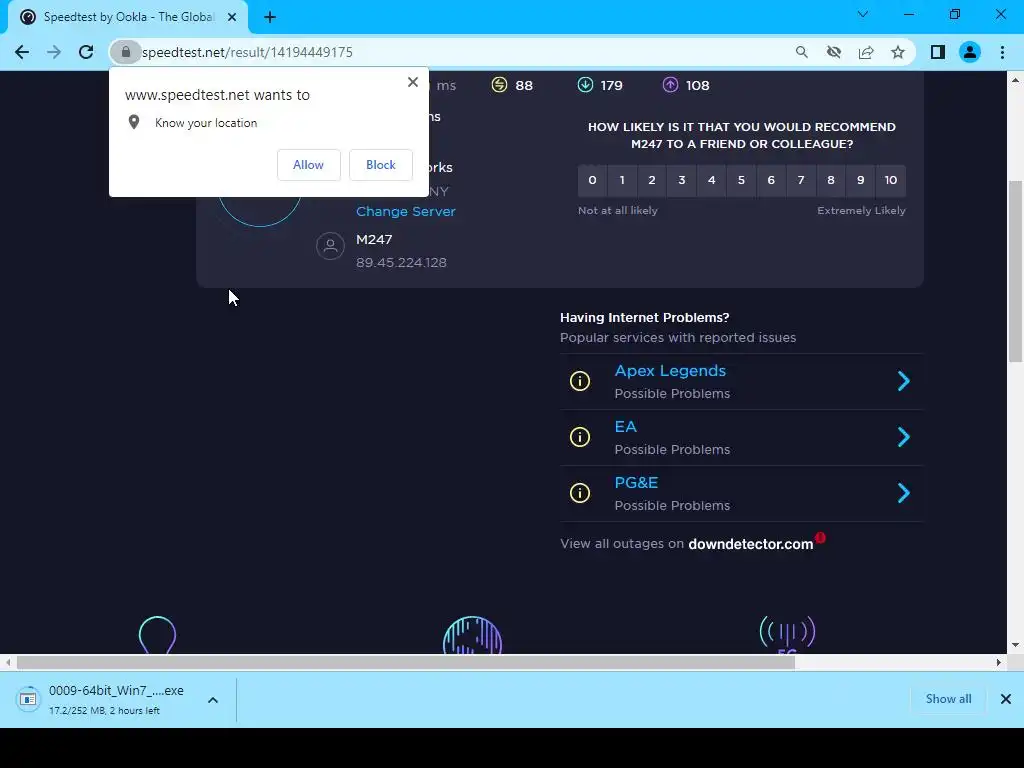Open PG&E possible problems link
This screenshot has width=1024, height=768.
click(x=636, y=483)
